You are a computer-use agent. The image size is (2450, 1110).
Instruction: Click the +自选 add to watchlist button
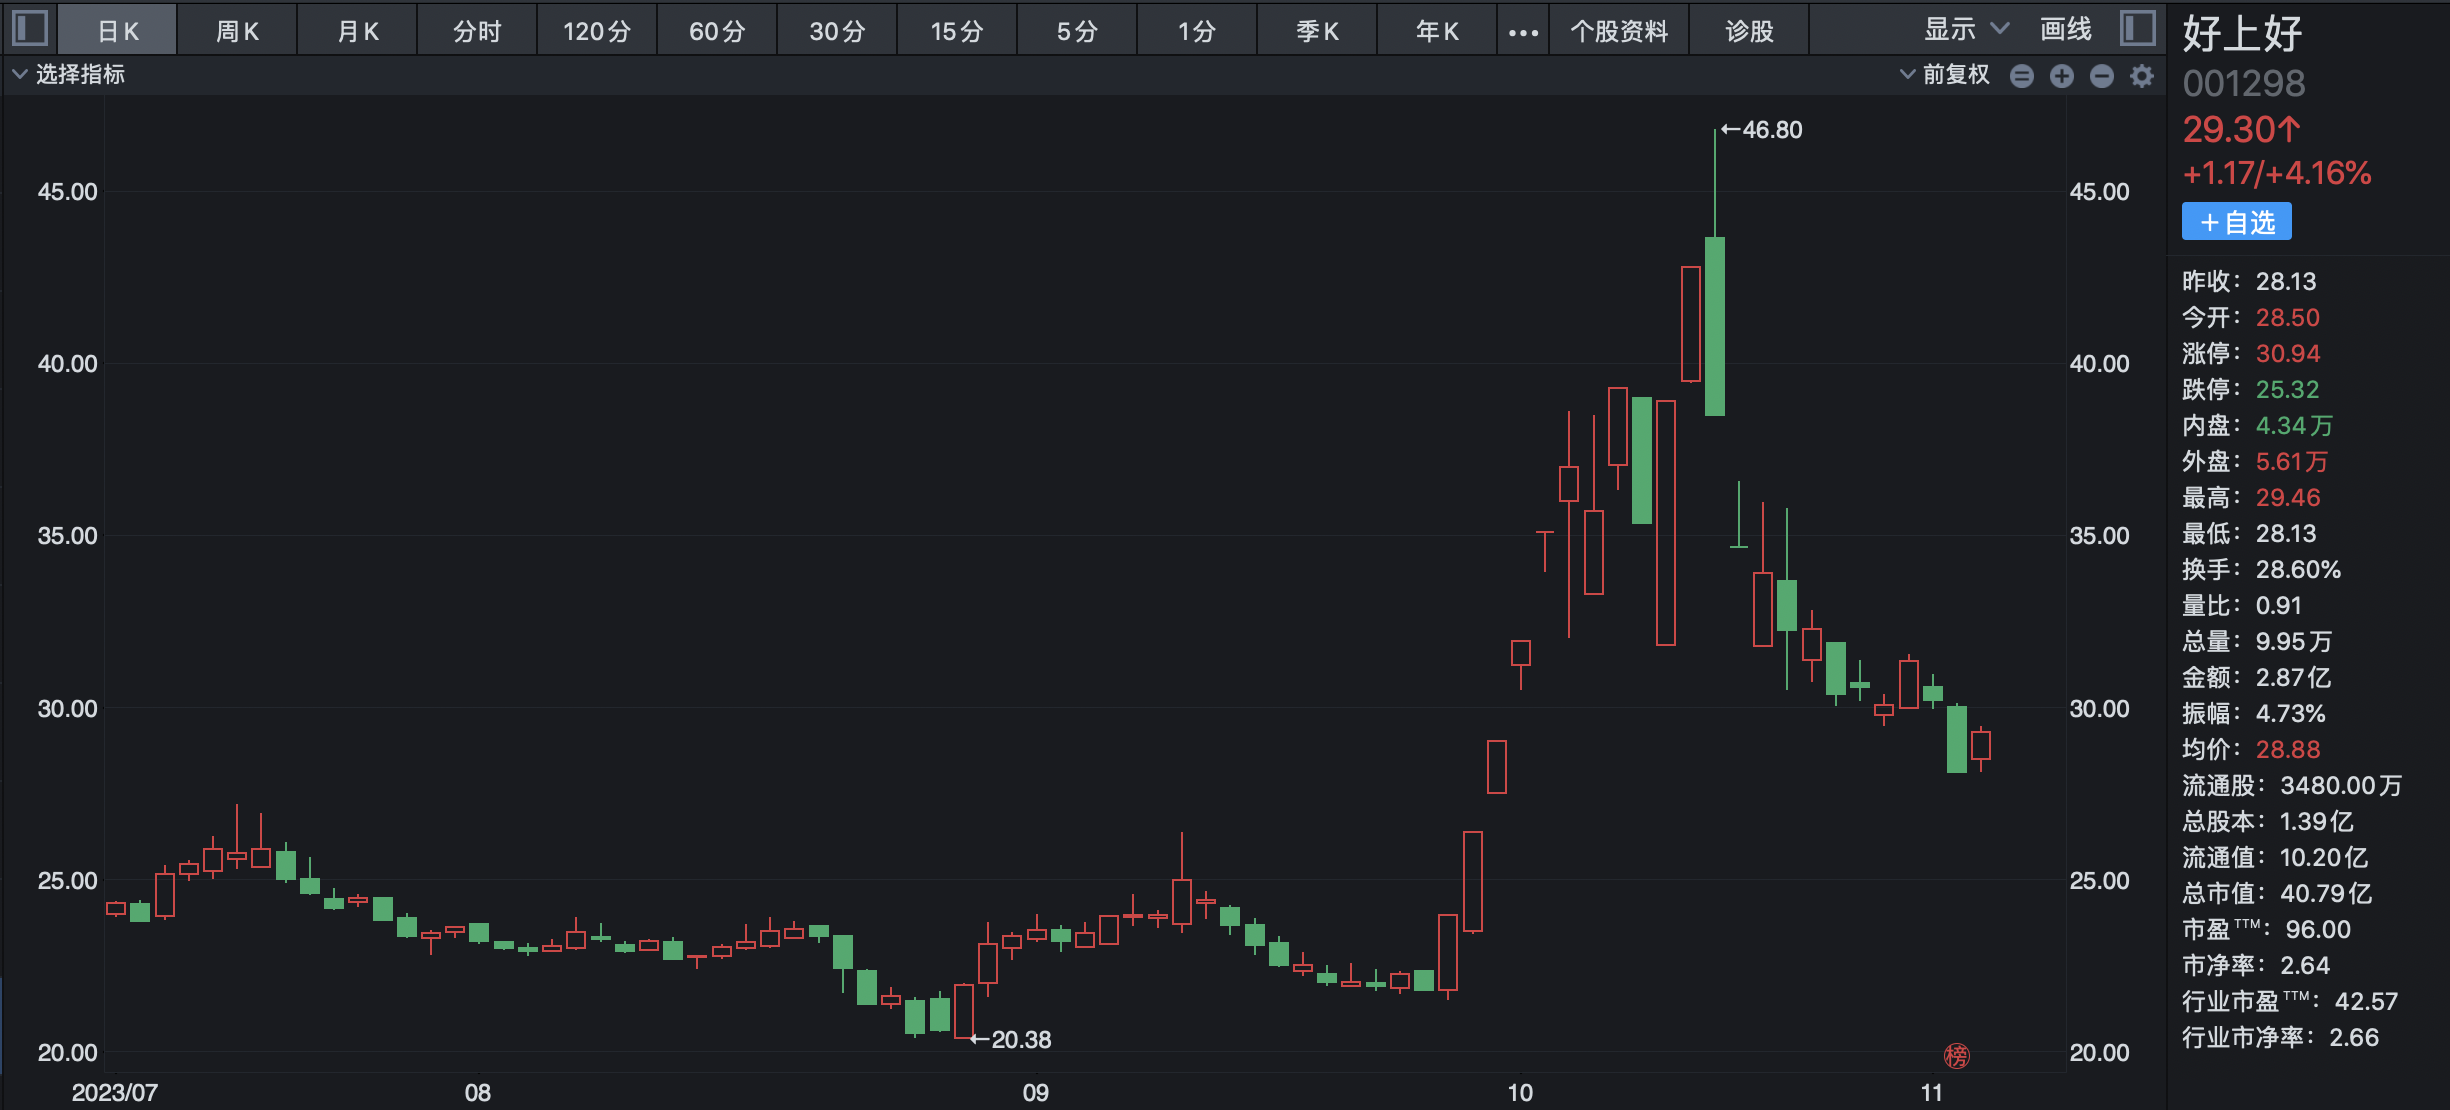(x=2237, y=222)
